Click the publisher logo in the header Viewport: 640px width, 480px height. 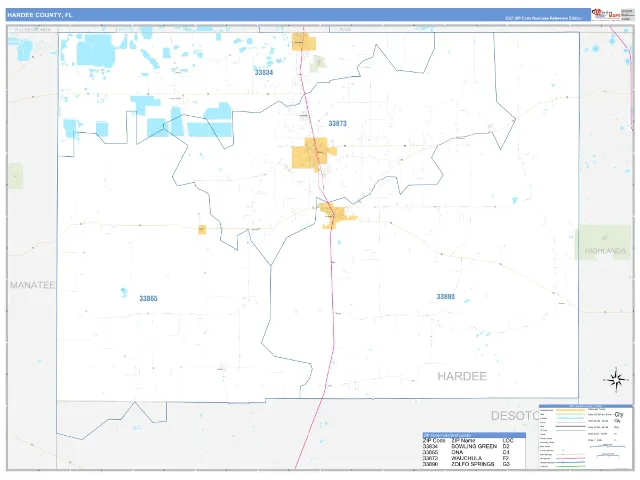[606, 14]
